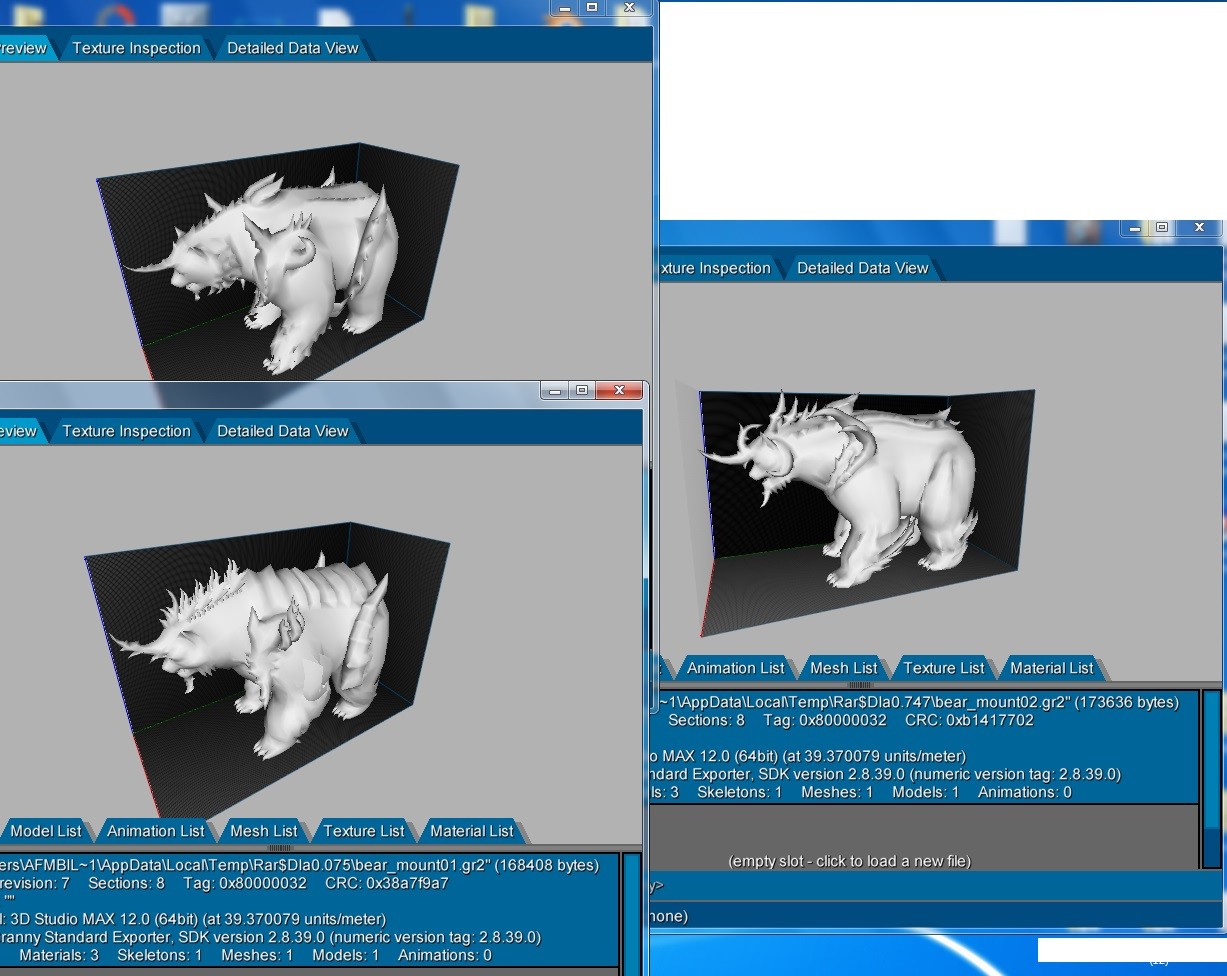Click revision: 7 in bear_mount01 info

(x=35, y=883)
